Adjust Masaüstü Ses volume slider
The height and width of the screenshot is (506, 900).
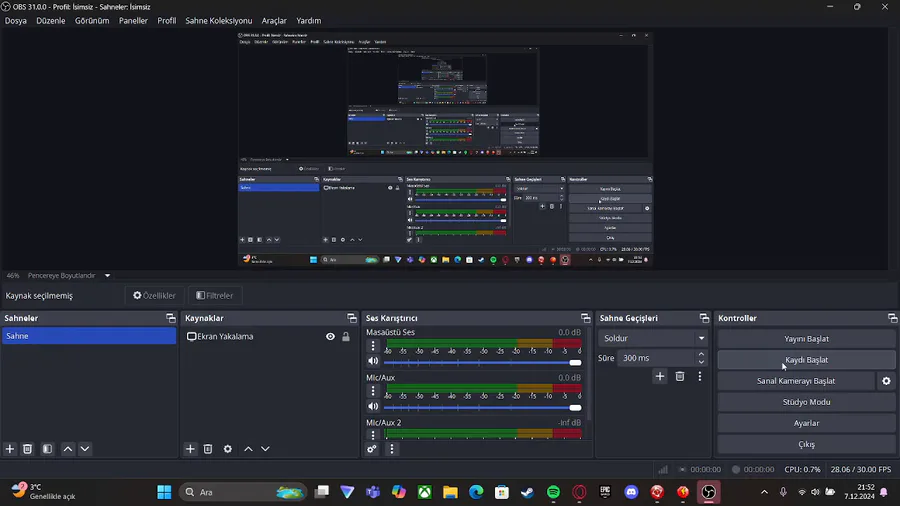coord(483,363)
